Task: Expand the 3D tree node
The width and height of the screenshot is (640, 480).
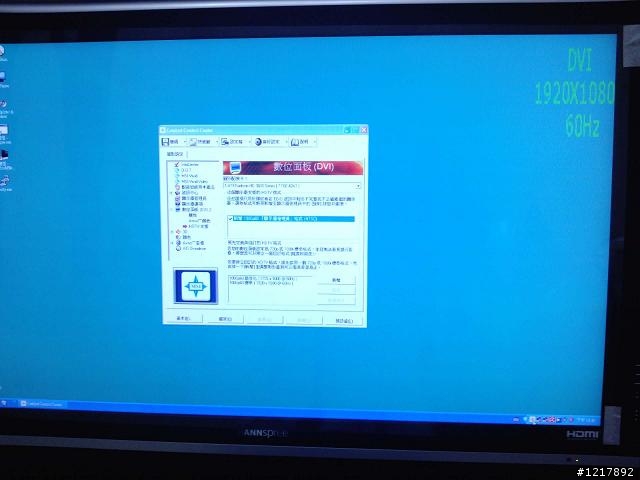Action: coord(172,231)
